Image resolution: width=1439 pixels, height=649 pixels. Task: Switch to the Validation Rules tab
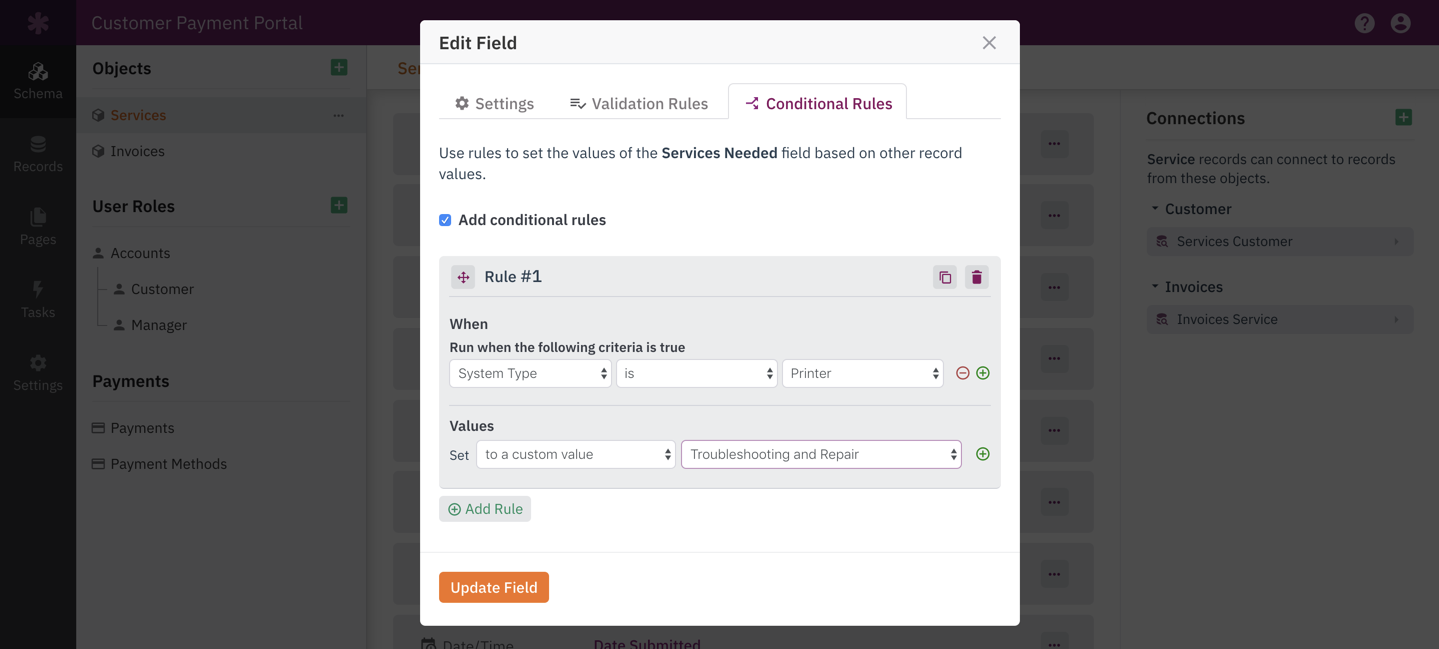click(639, 103)
